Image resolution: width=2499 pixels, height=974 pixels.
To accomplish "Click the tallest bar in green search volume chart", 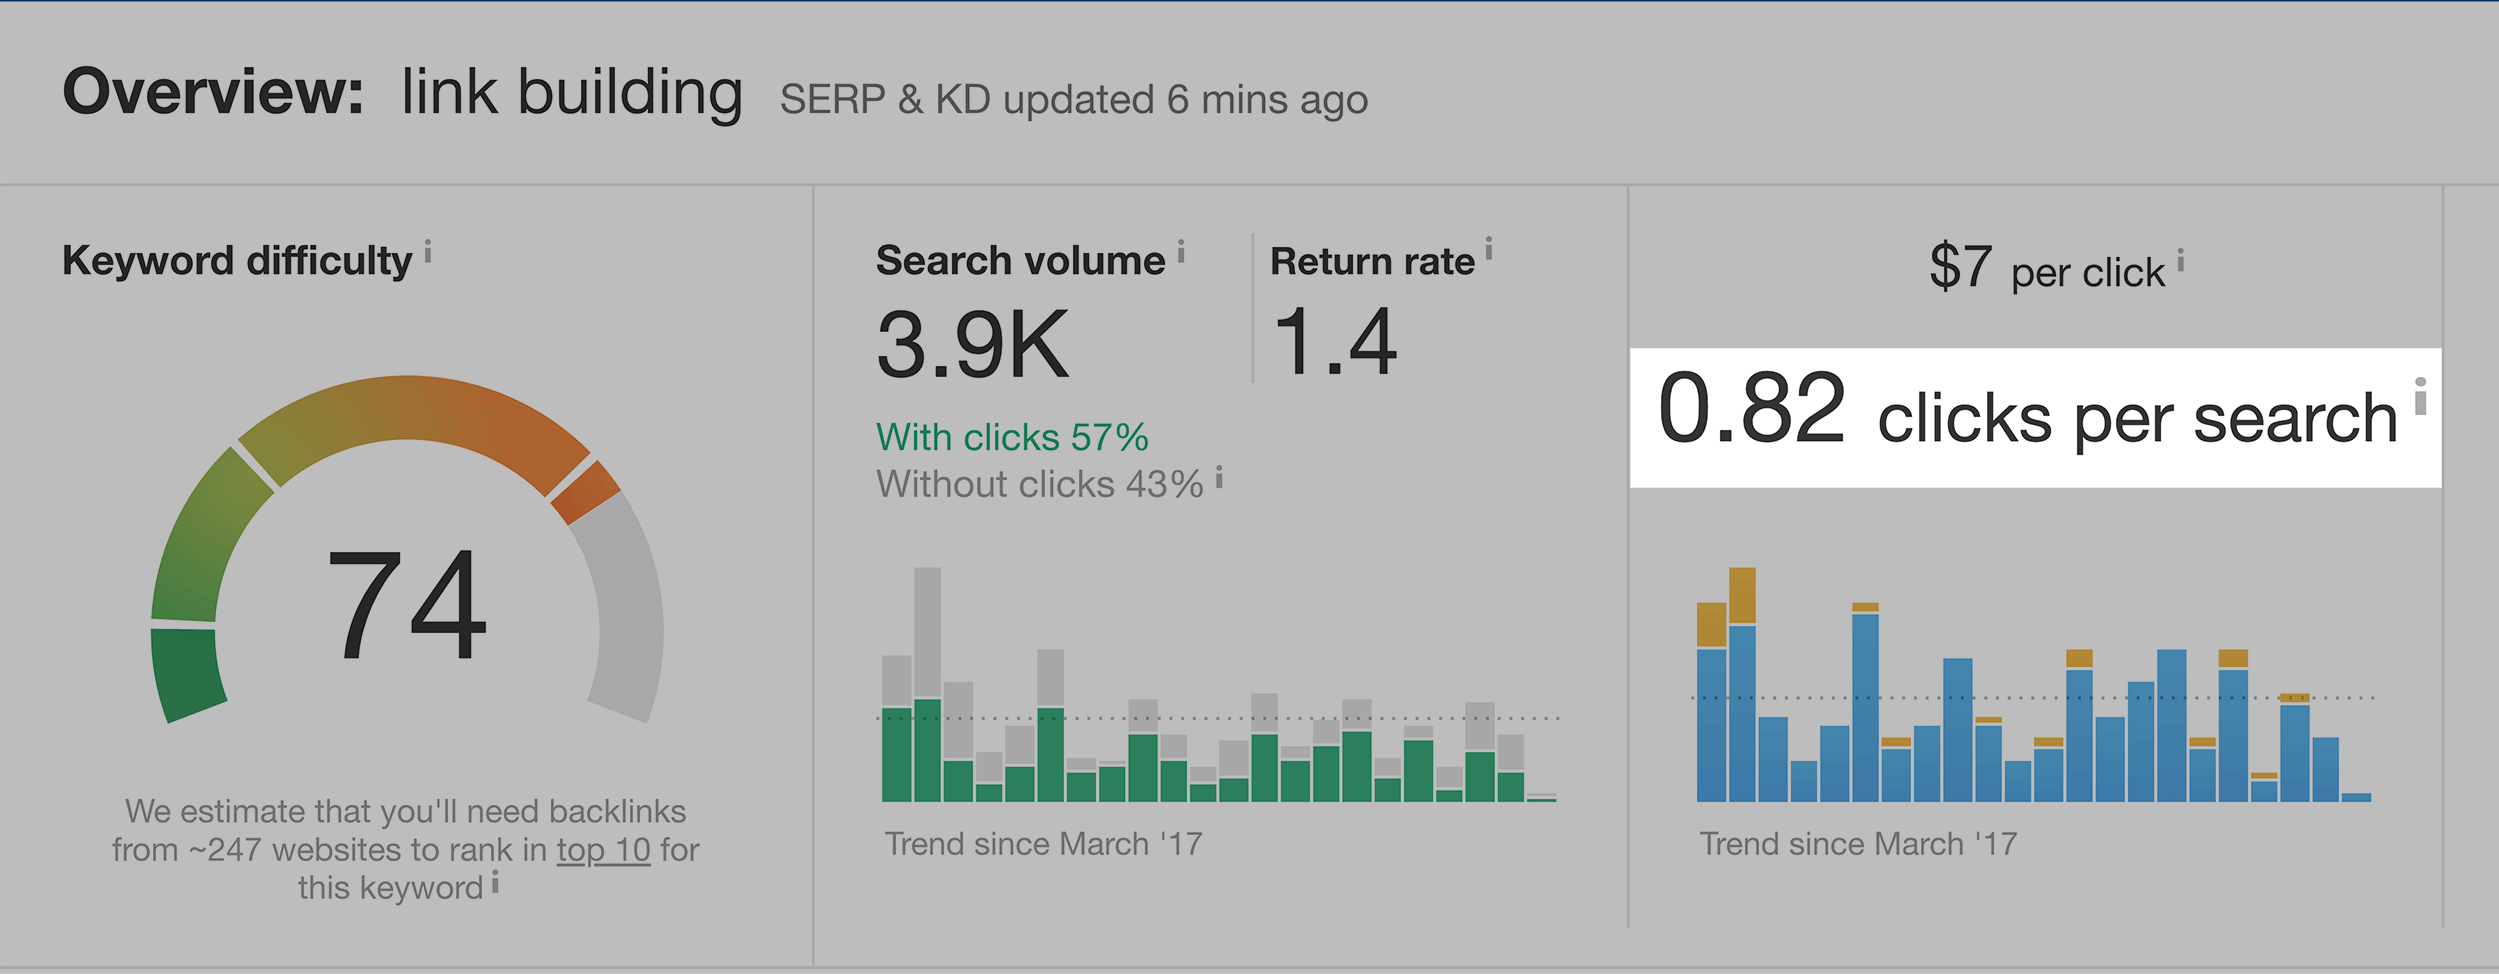I will click(927, 684).
